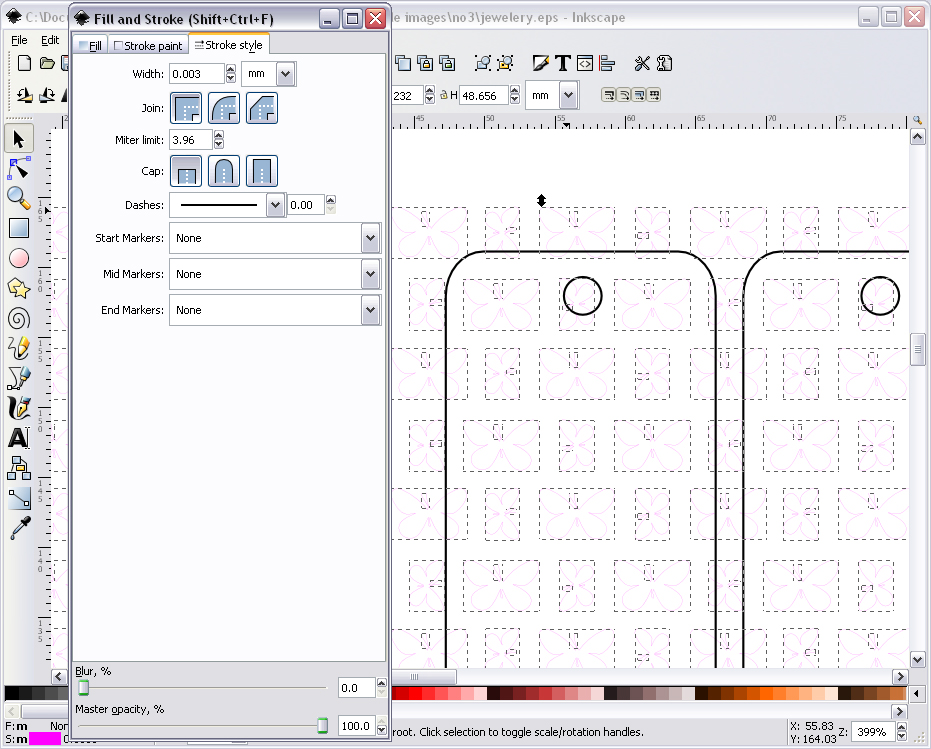Image resolution: width=931 pixels, height=749 pixels.
Task: Select the Text tool in toolbox
Action: pos(19,438)
